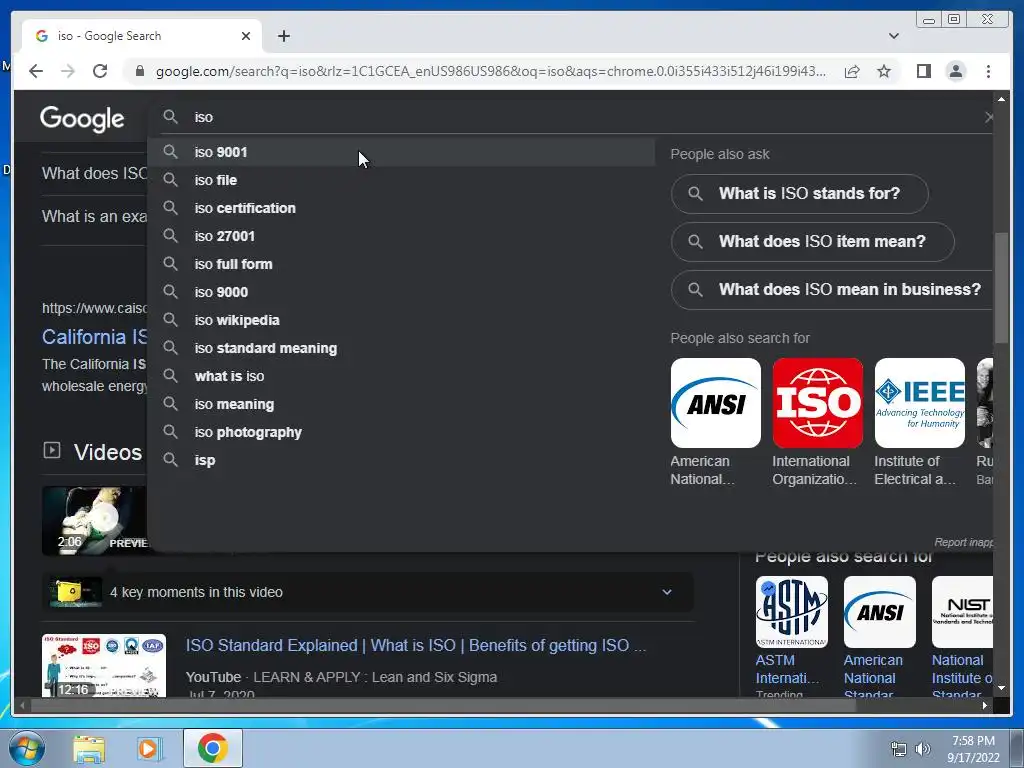Open Chrome's three-dot menu
1024x768 pixels.
pyautogui.click(x=988, y=71)
